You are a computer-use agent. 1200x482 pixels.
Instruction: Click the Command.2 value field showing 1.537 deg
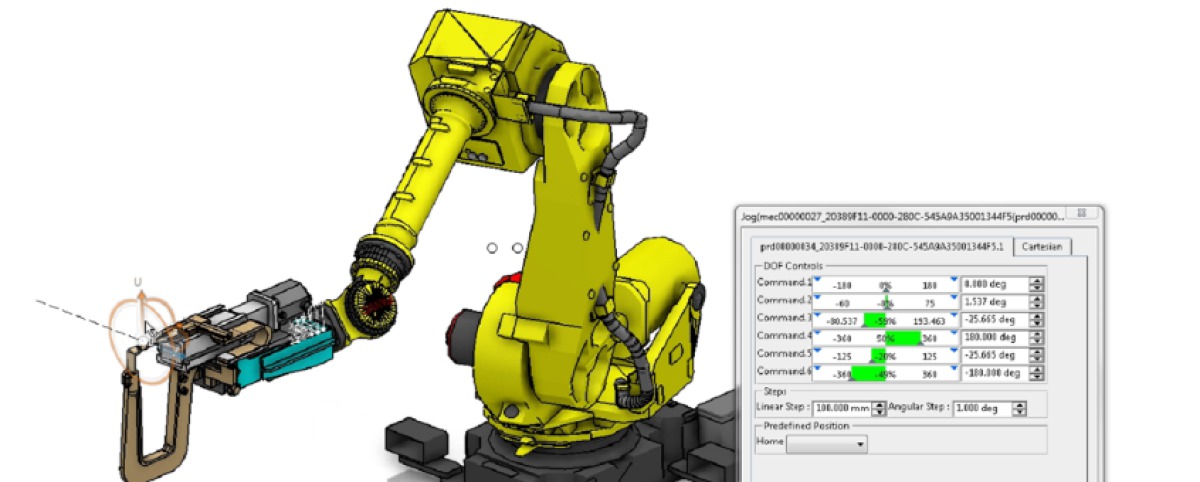click(x=994, y=302)
